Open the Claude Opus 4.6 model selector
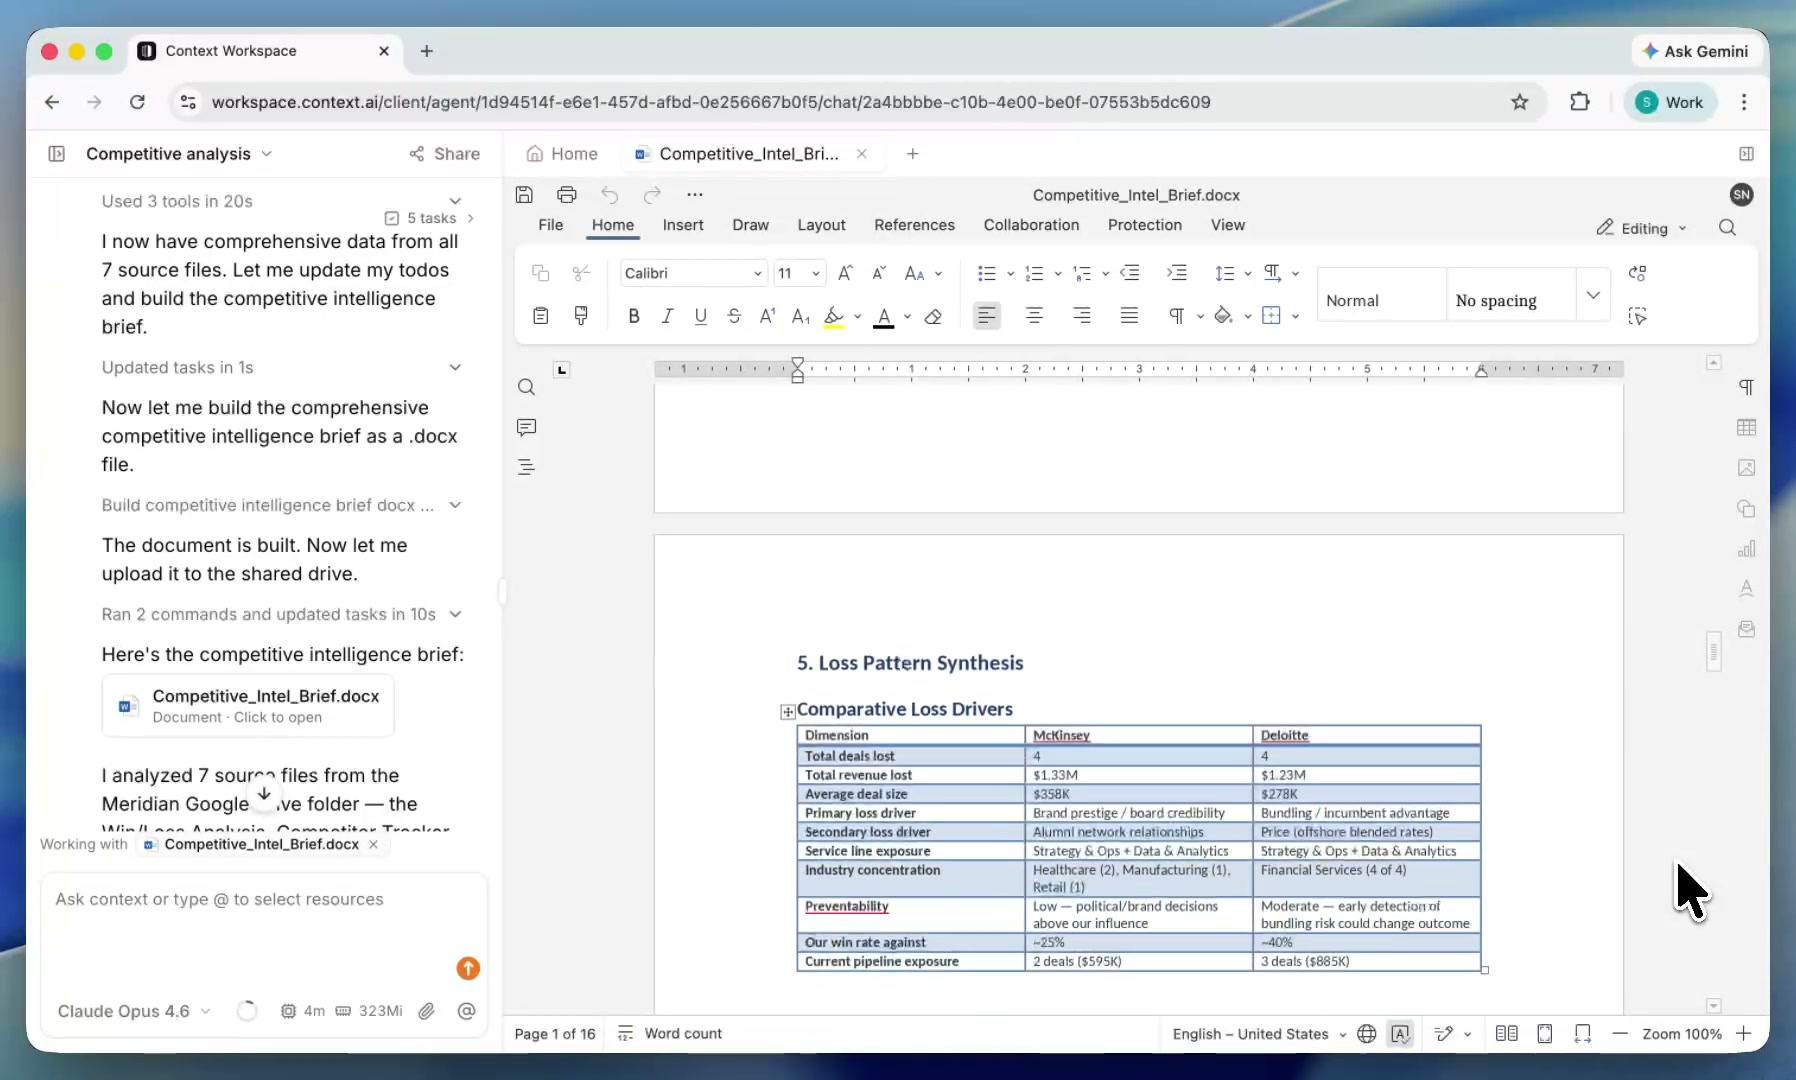1796x1080 pixels. 134,1011
